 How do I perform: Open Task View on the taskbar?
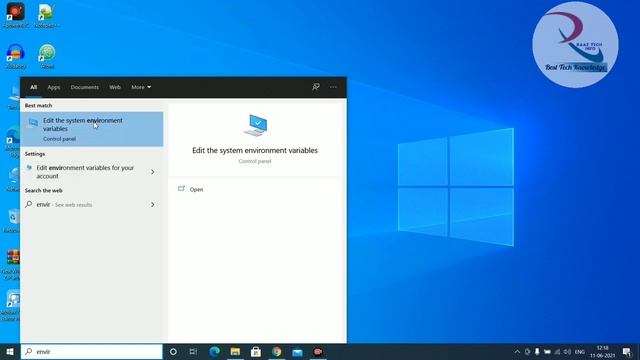(x=193, y=351)
